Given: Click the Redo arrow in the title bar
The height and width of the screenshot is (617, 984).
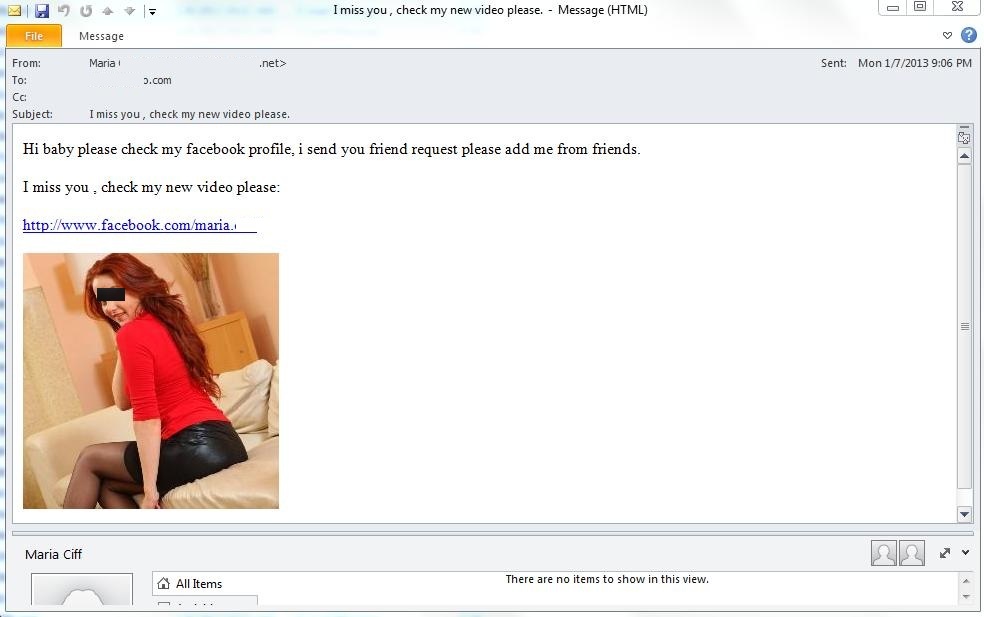Looking at the screenshot, I should (86, 11).
